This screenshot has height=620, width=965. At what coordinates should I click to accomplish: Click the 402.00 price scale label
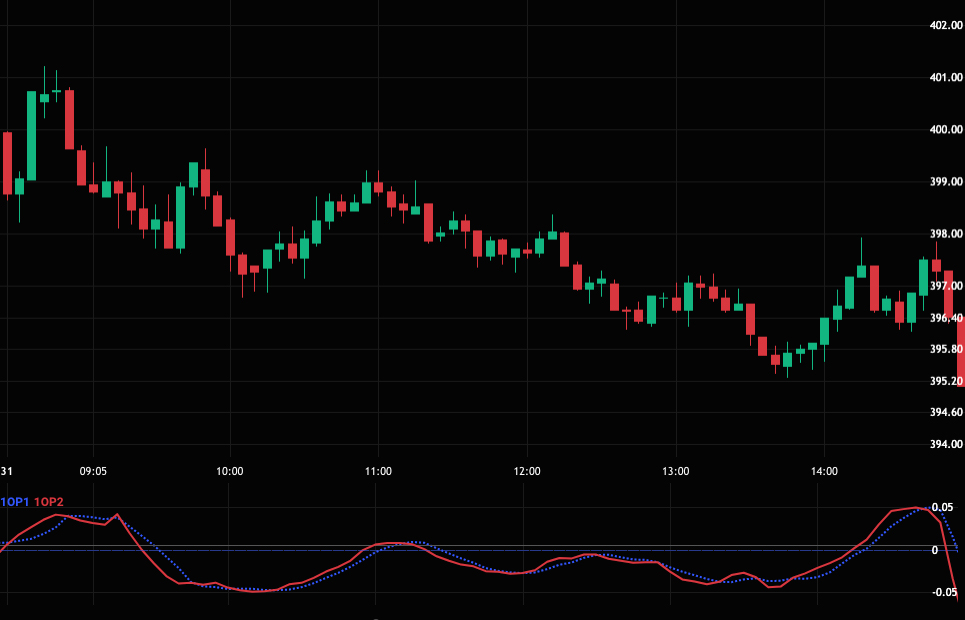coord(945,25)
